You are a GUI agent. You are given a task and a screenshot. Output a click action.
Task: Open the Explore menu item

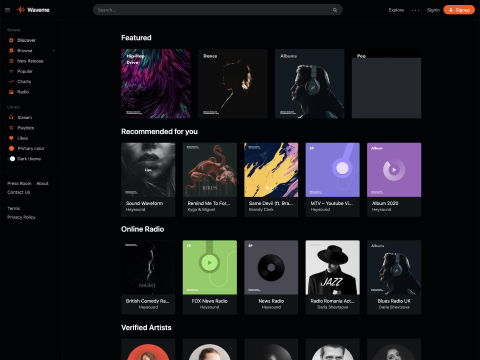coord(396,10)
